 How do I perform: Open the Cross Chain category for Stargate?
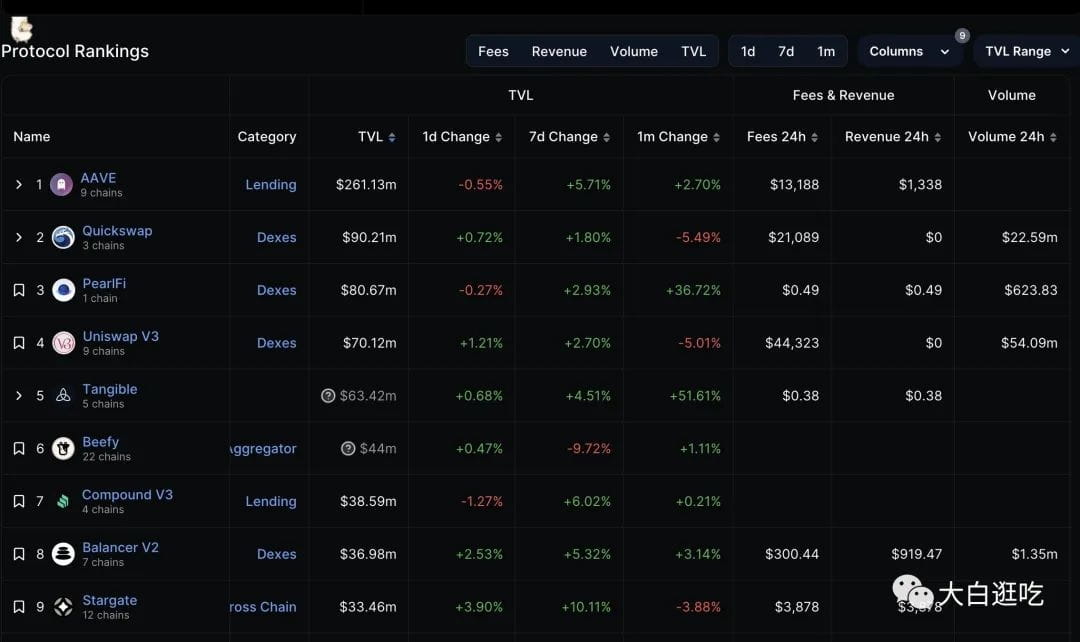click(263, 607)
